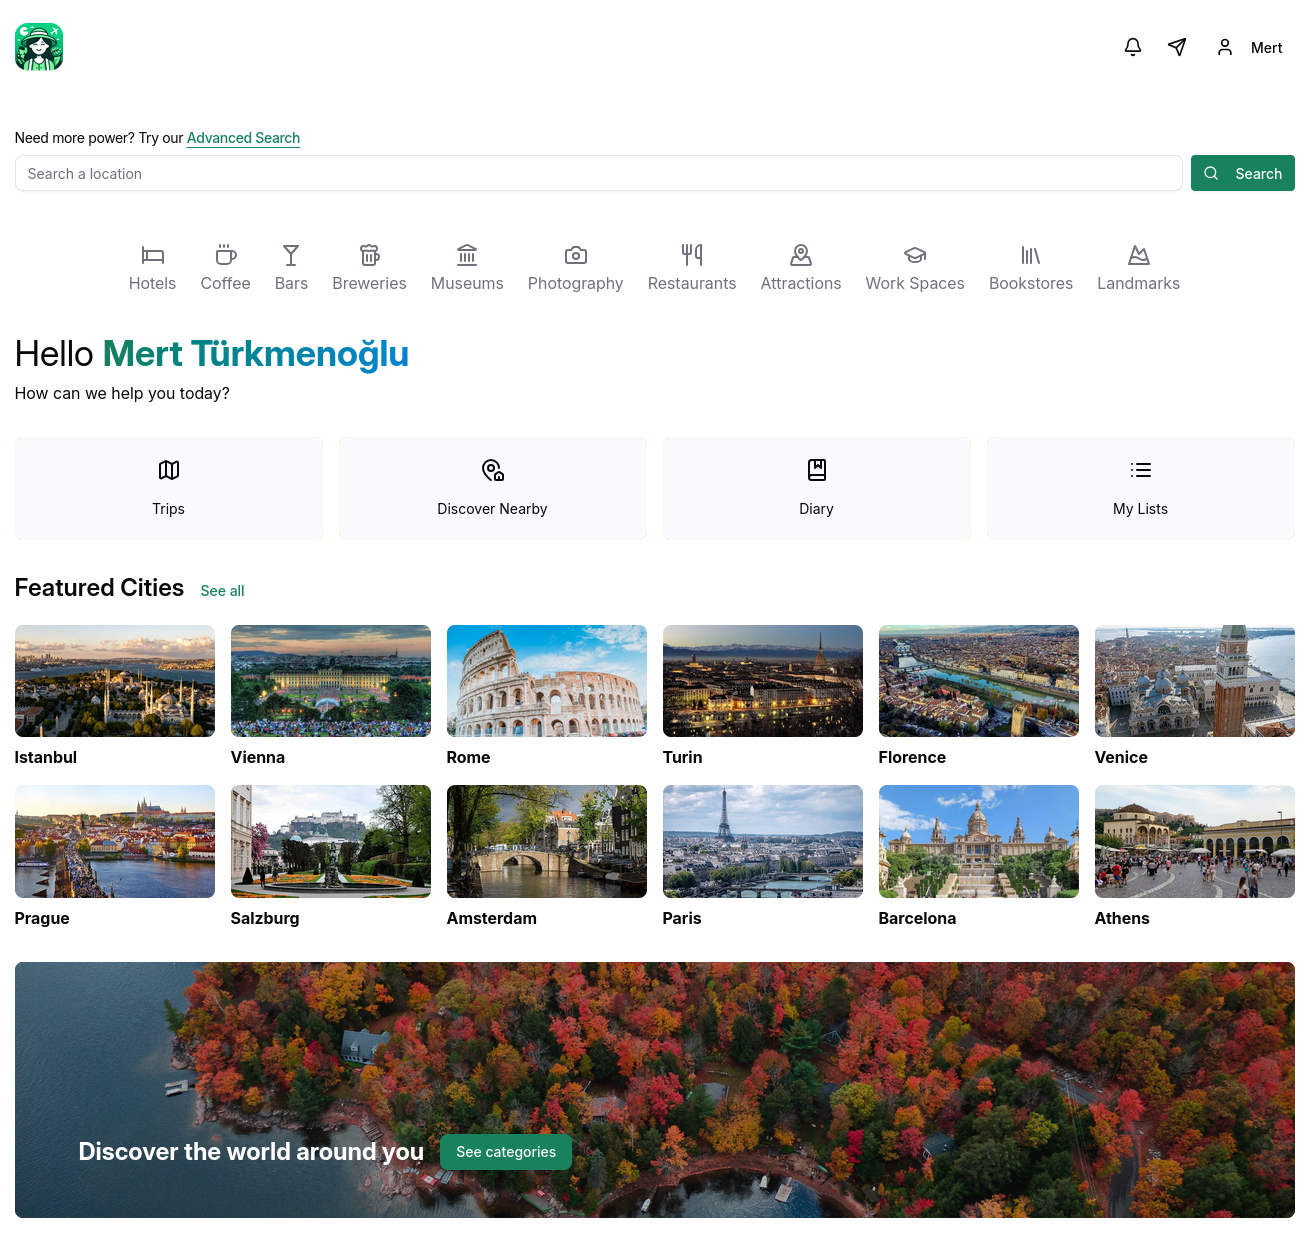Click the Venice city name
This screenshot has width=1316, height=1252.
coord(1121,758)
